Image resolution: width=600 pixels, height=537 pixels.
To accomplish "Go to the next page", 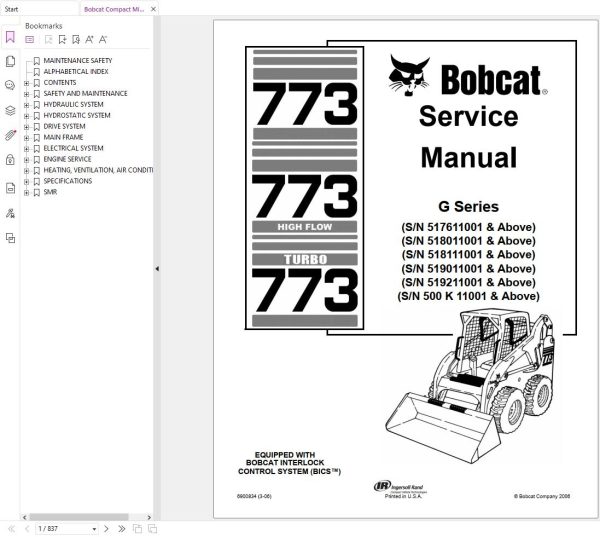I will pos(106,529).
